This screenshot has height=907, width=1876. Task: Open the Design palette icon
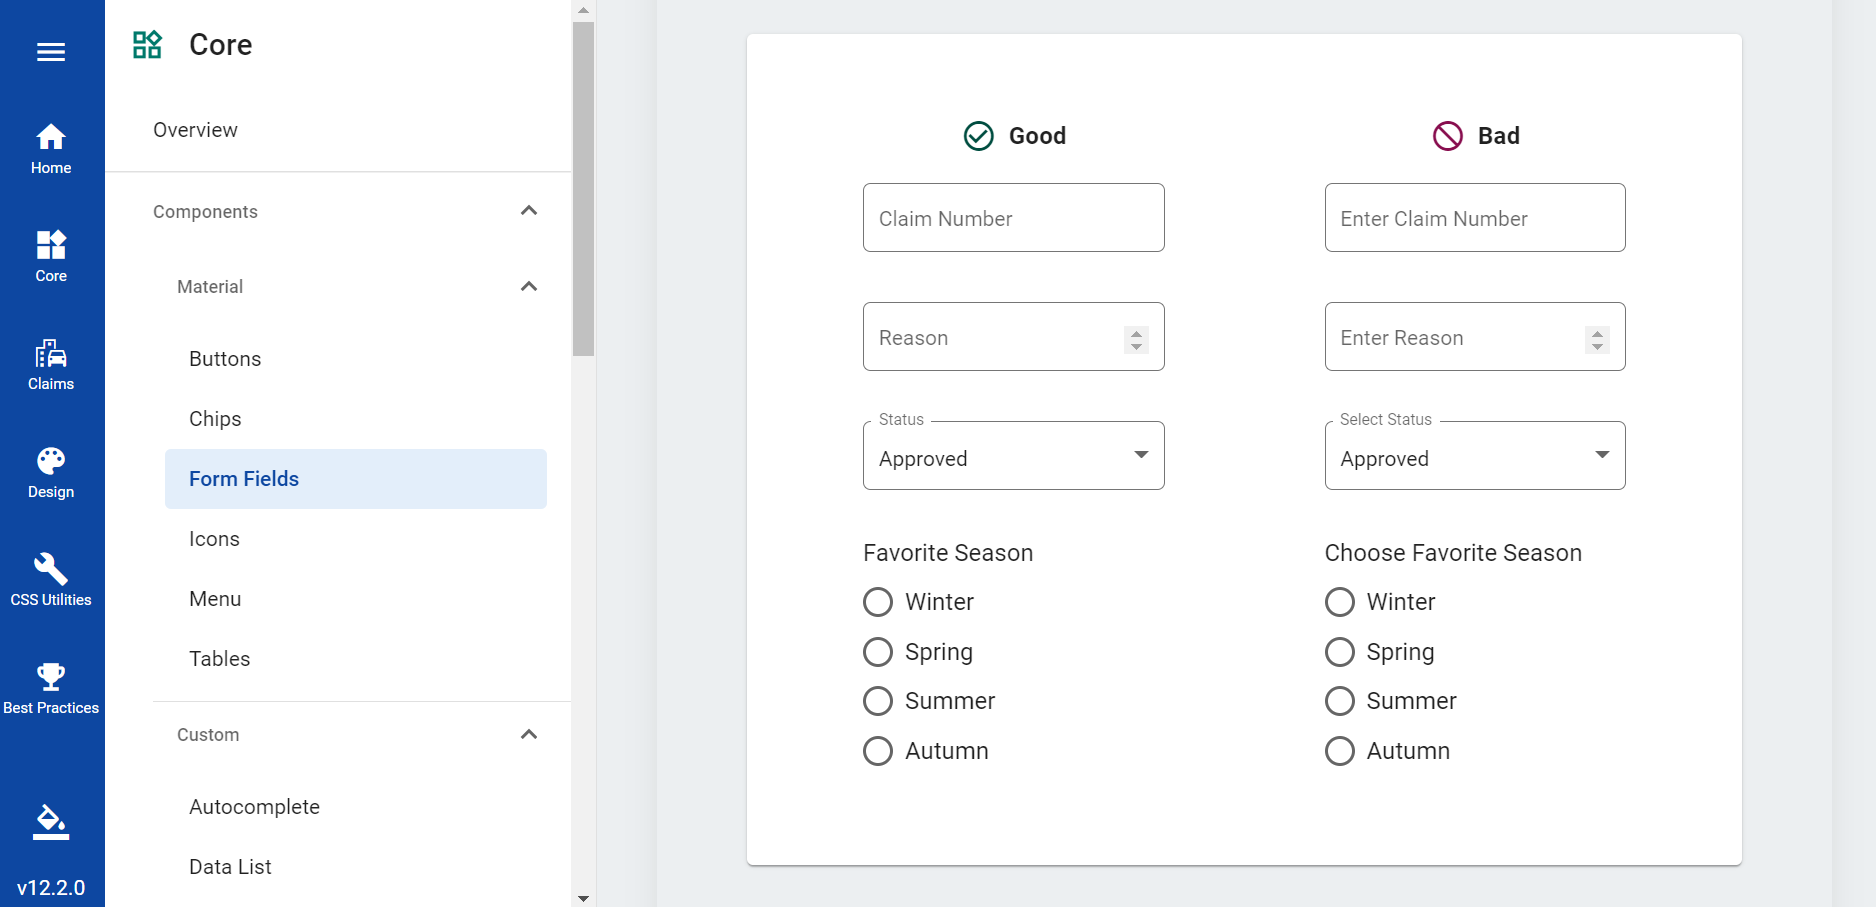click(x=51, y=472)
